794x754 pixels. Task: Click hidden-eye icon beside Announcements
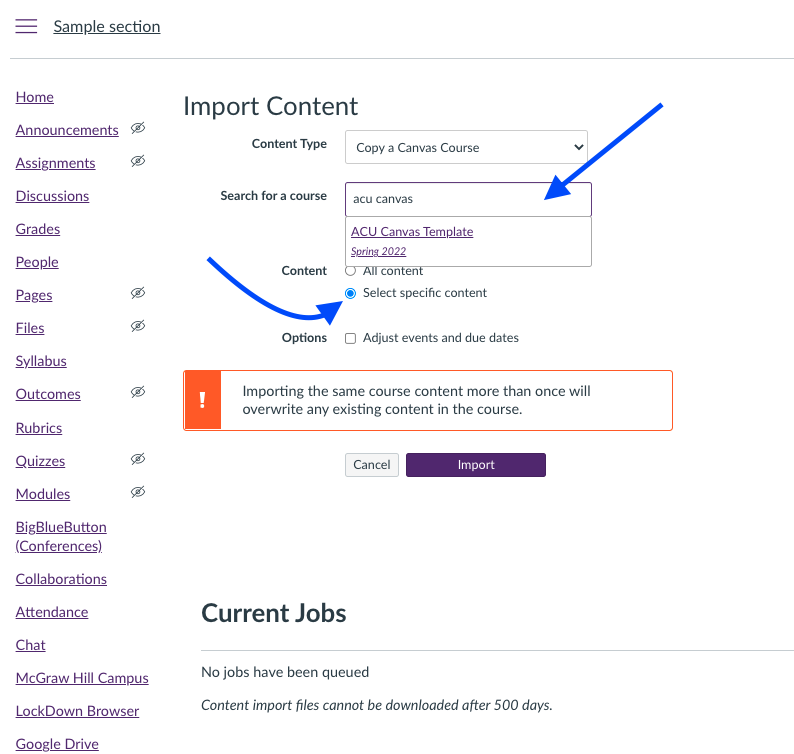coord(138,129)
